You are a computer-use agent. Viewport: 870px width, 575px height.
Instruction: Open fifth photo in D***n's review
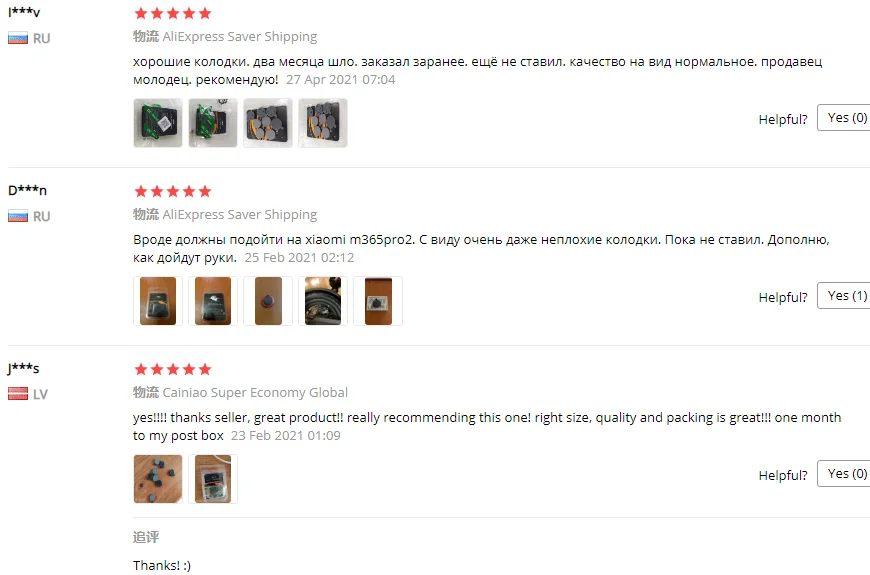378,301
